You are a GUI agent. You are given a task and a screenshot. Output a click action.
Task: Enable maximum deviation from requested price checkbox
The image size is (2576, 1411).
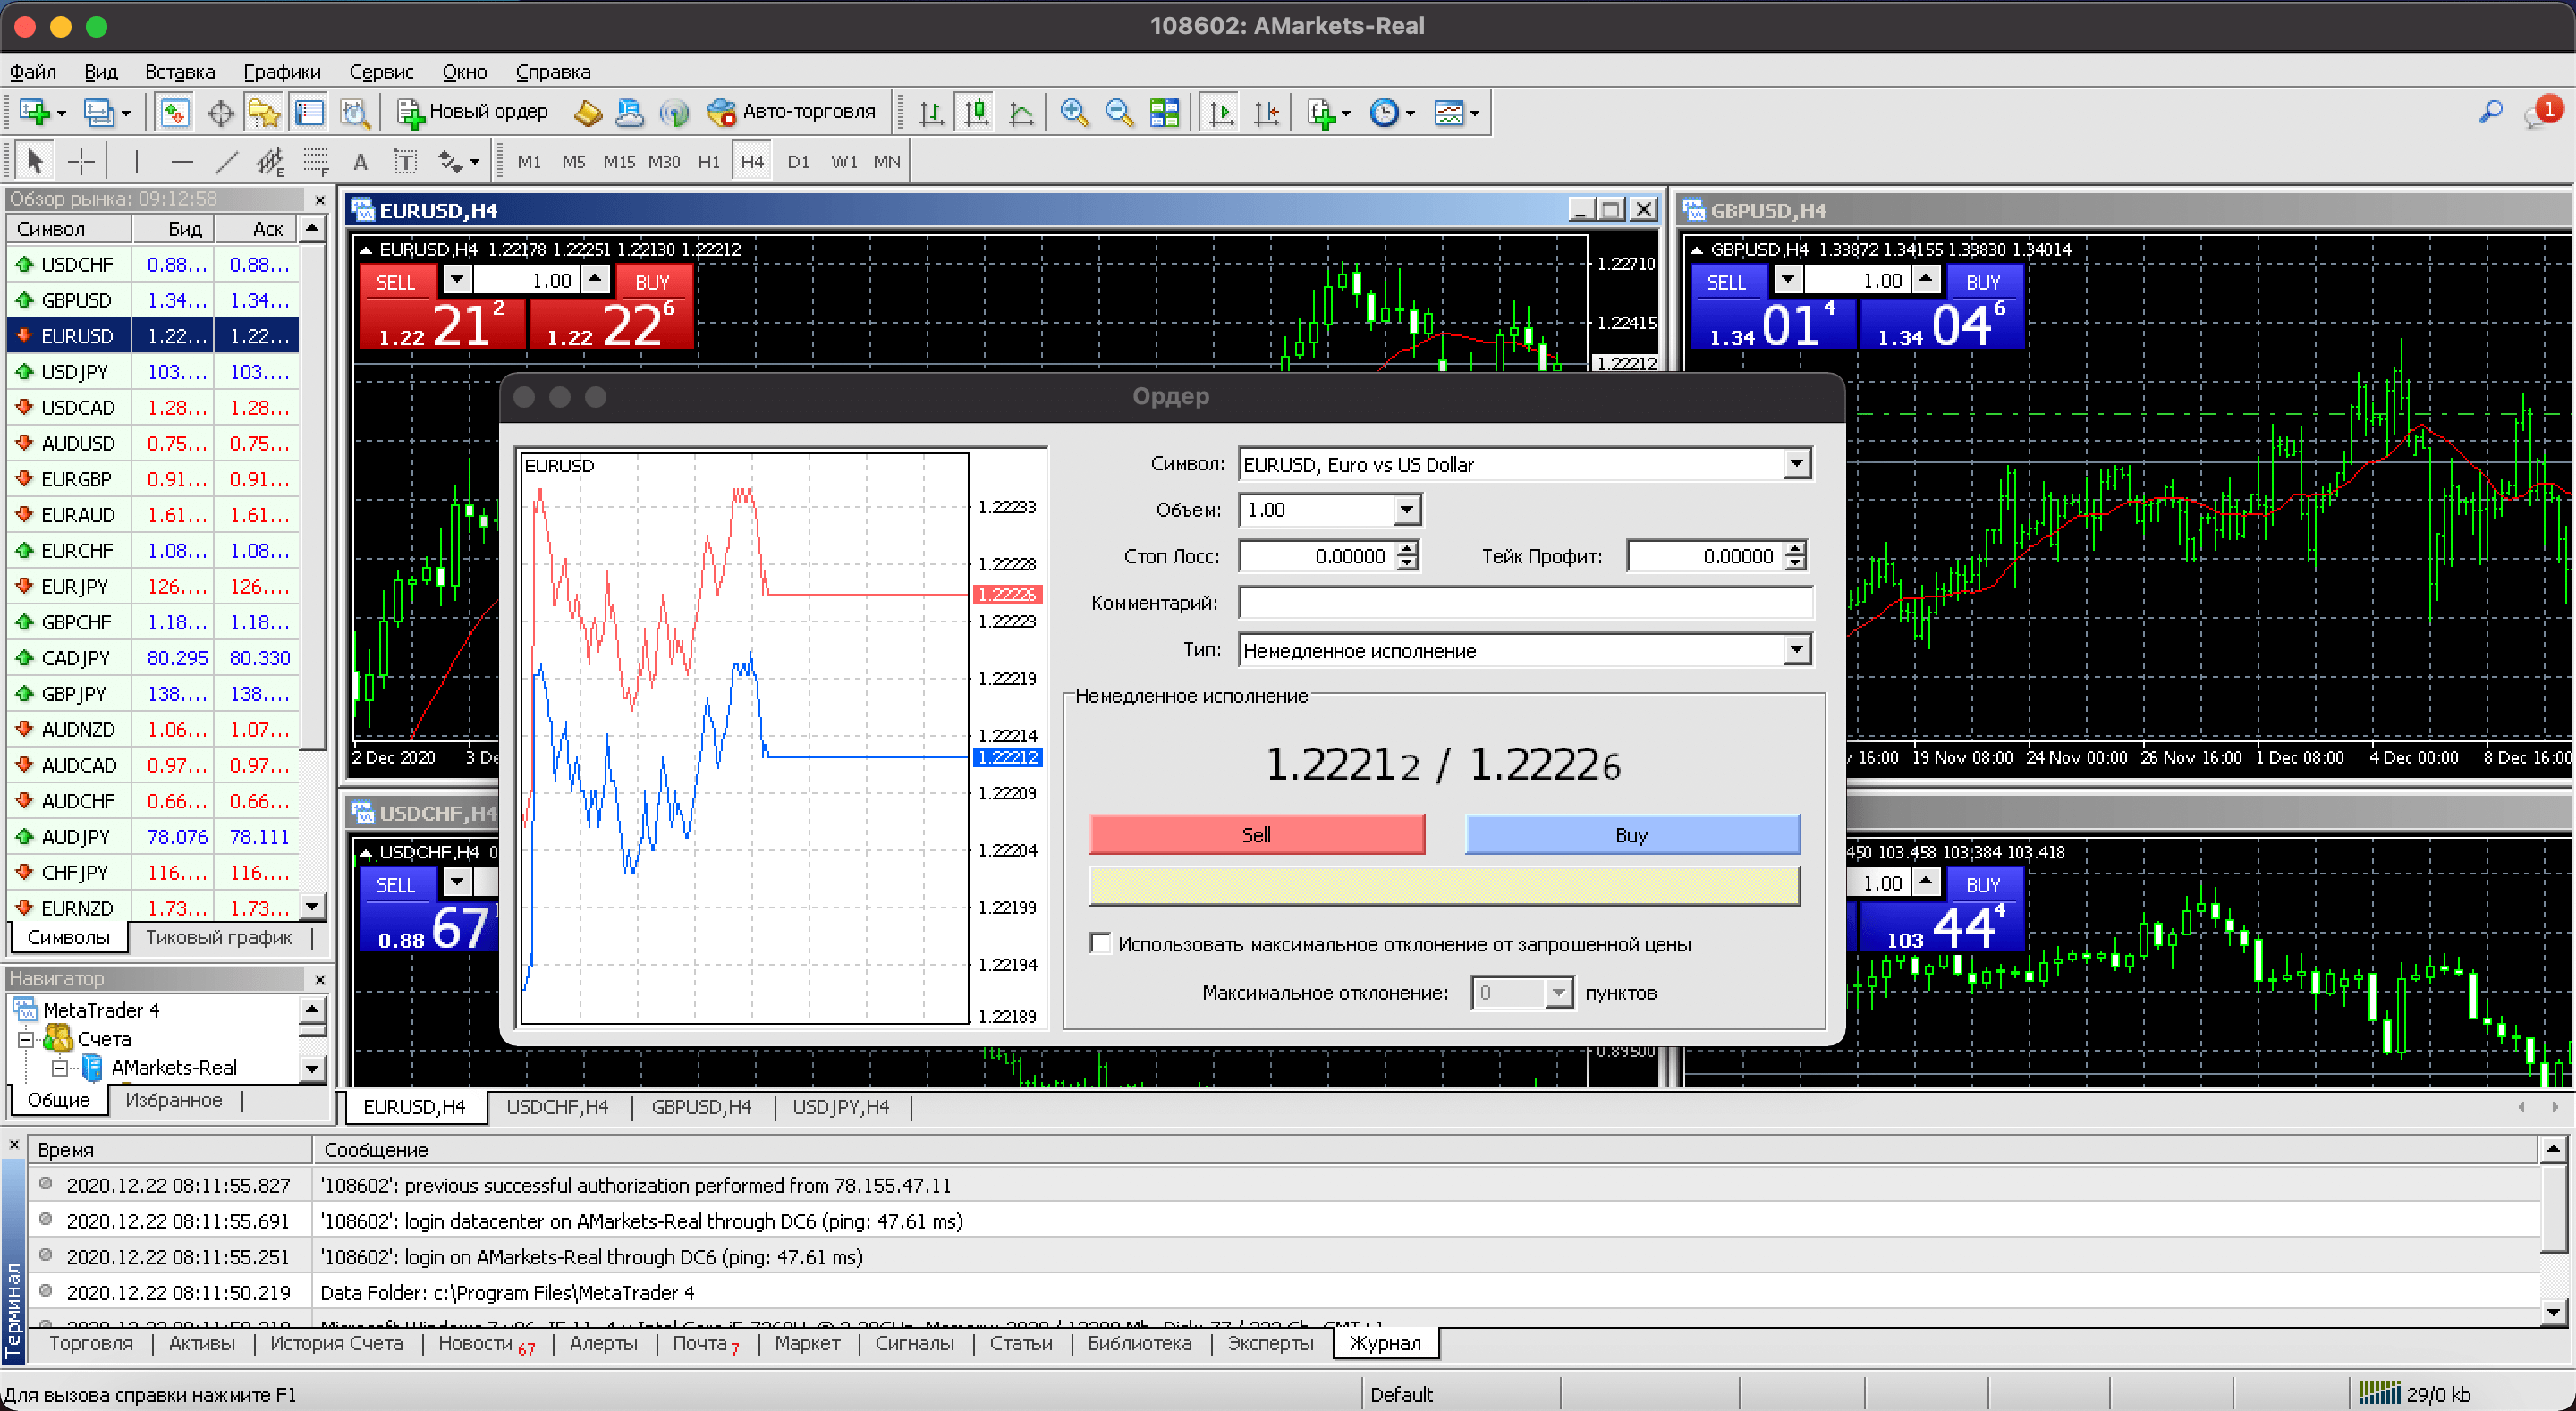(x=1101, y=943)
